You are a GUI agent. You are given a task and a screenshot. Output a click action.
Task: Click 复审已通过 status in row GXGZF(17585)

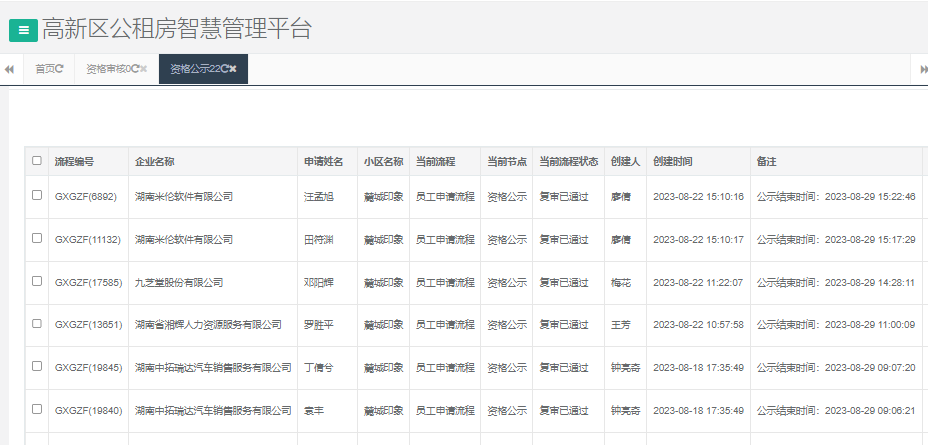[x=563, y=283]
